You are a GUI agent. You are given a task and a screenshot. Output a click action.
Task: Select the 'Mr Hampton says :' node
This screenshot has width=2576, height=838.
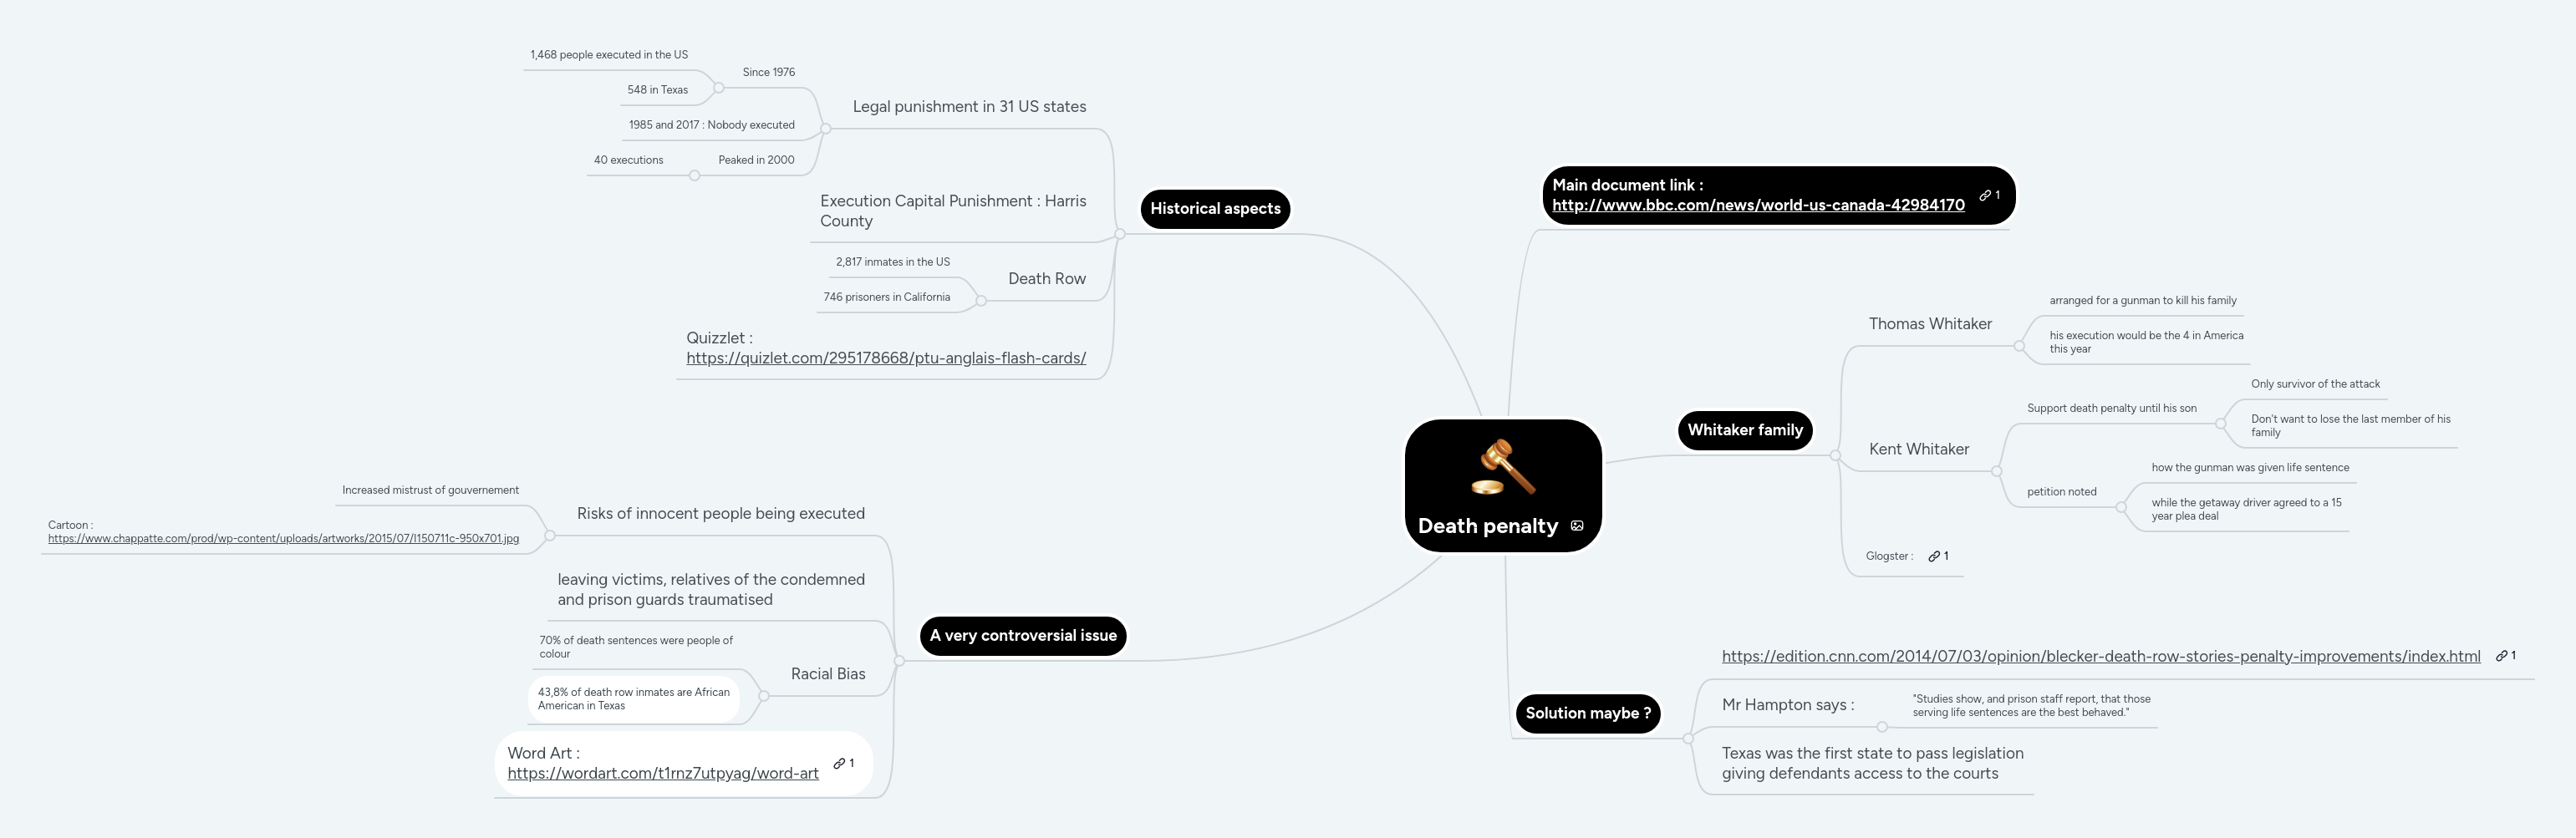click(x=1788, y=704)
